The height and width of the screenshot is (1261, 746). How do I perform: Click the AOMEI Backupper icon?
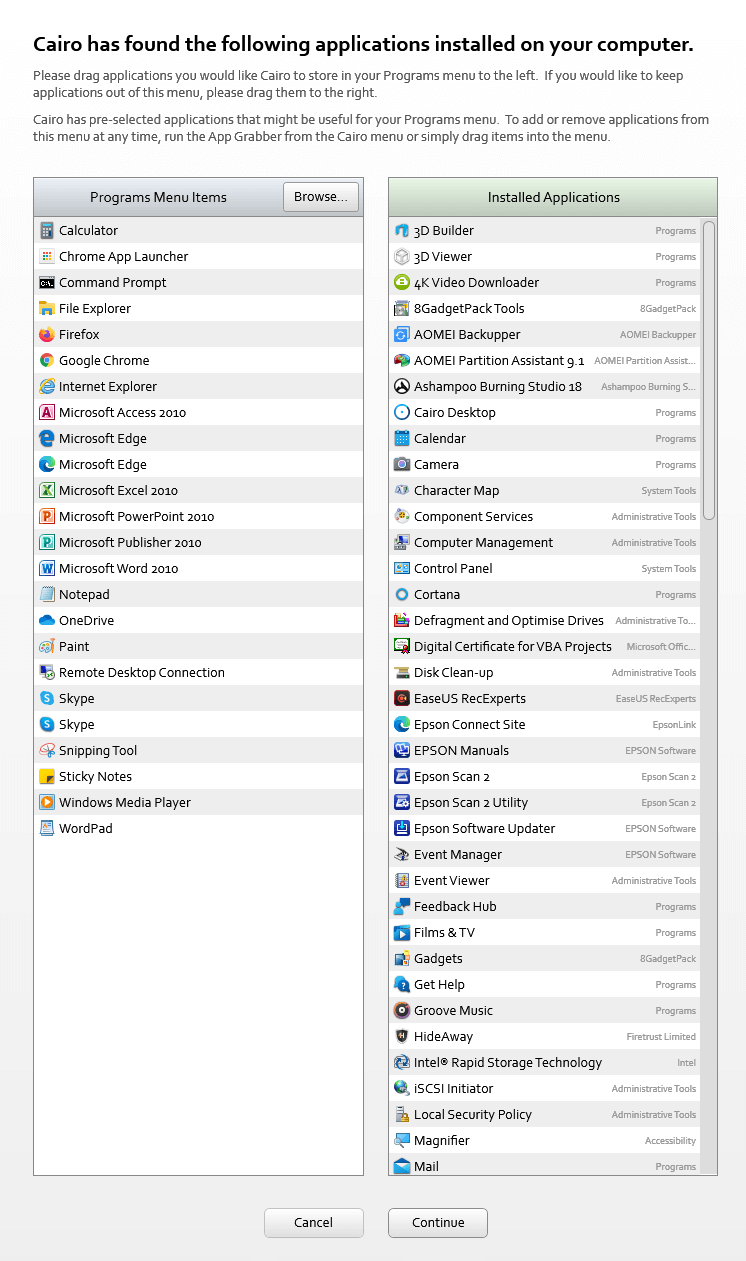[401, 335]
